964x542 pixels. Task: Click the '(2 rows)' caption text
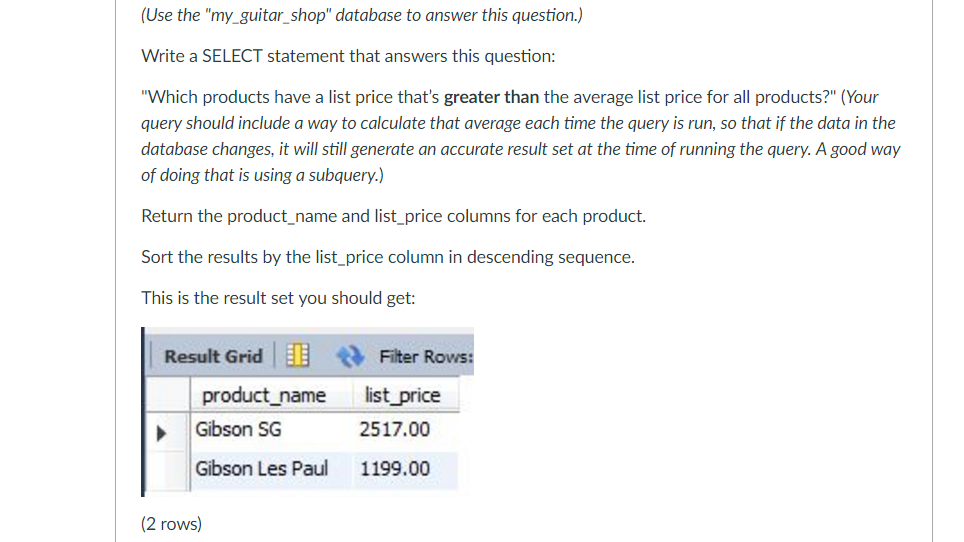(172, 524)
